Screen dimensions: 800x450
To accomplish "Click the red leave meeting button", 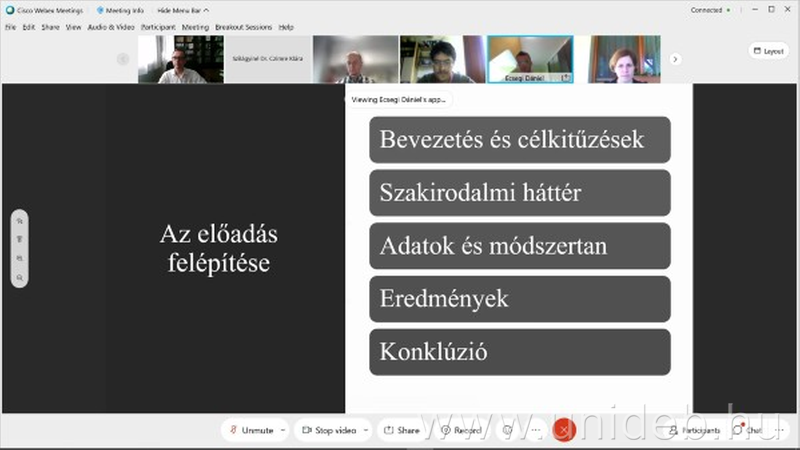I will [564, 430].
